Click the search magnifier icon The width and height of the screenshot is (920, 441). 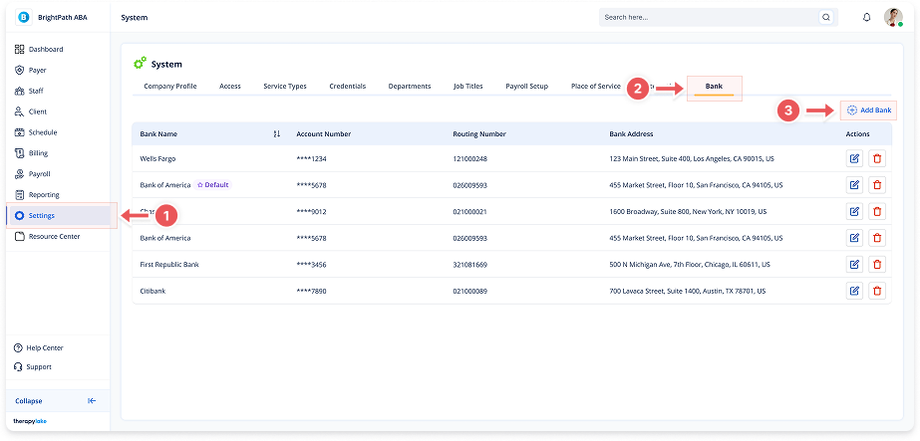coord(825,17)
